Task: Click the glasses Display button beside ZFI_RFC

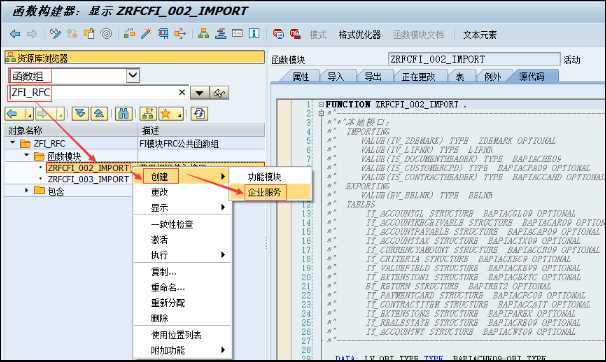Action: tap(219, 93)
